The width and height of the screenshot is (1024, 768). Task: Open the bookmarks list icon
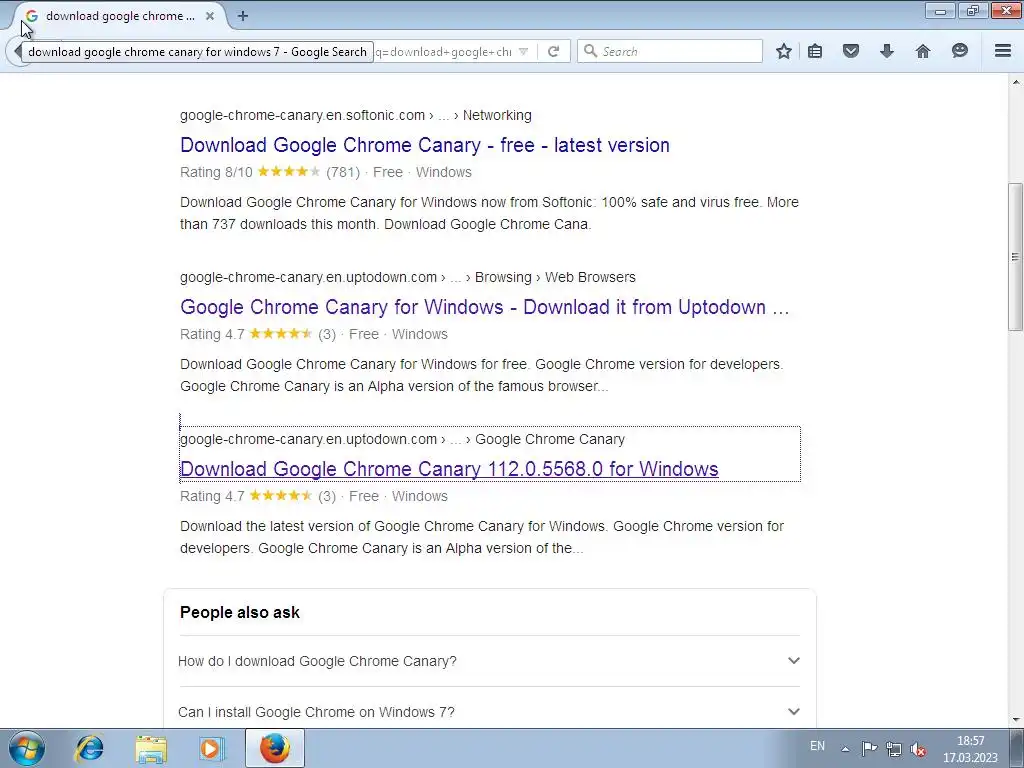tap(815, 51)
